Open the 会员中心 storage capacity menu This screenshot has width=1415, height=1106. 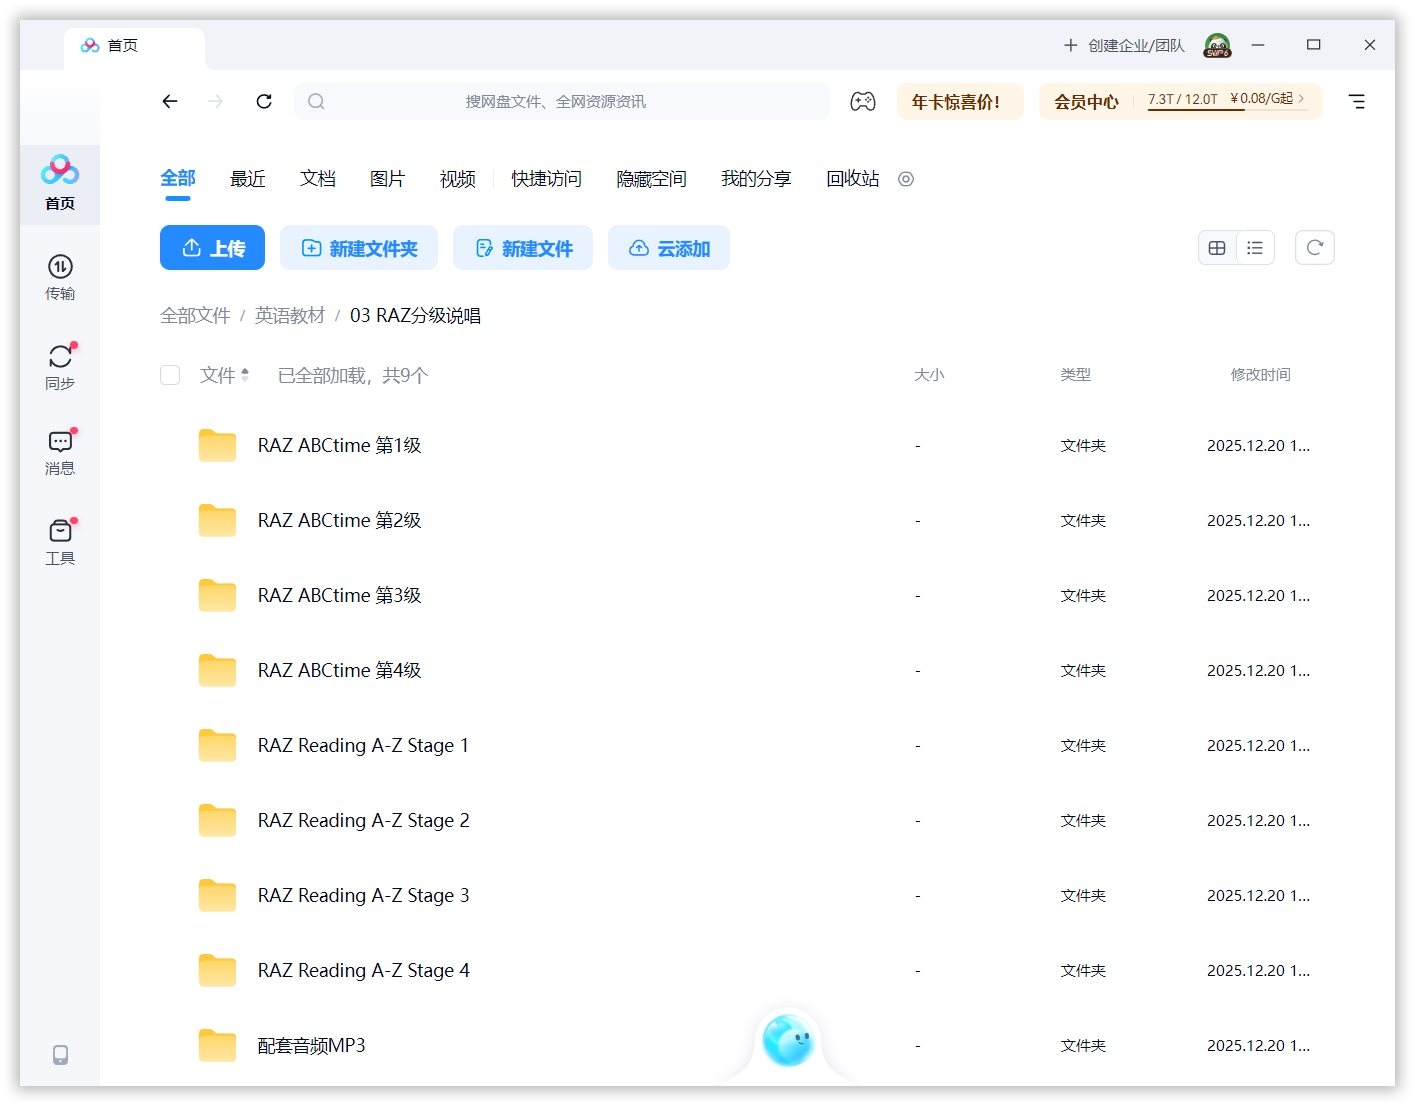pyautogui.click(x=1086, y=101)
